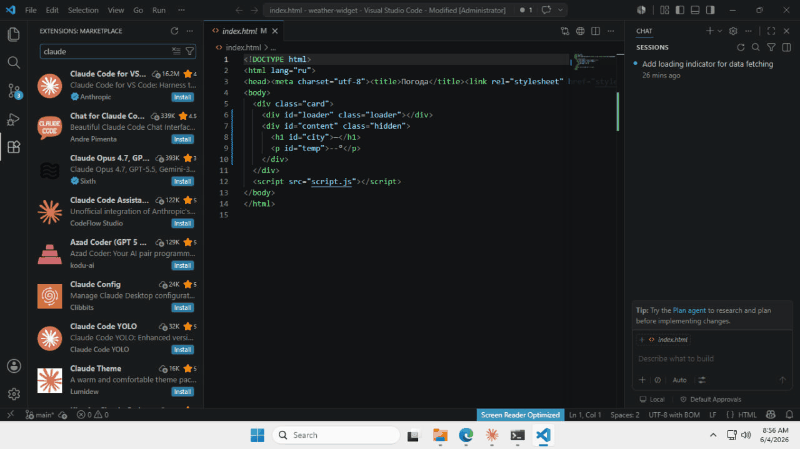
Task: Open the Search view in activity bar
Action: pos(14,62)
